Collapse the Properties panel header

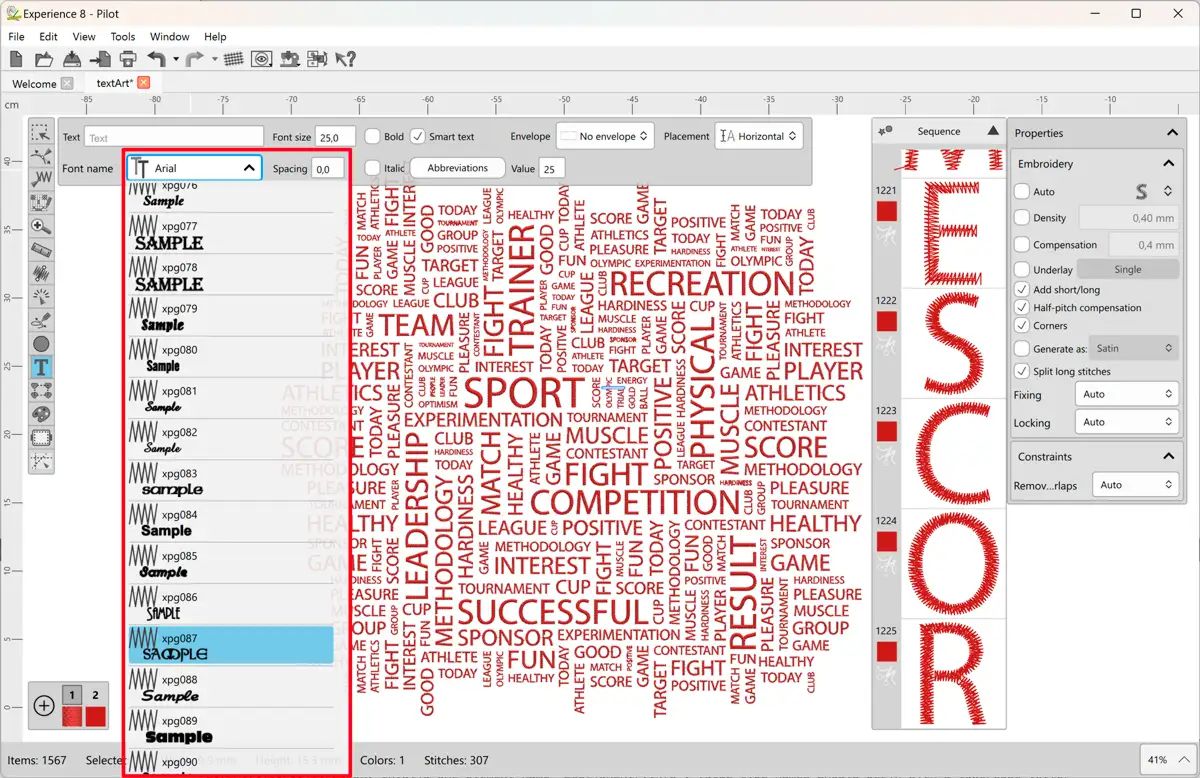coord(1173,133)
